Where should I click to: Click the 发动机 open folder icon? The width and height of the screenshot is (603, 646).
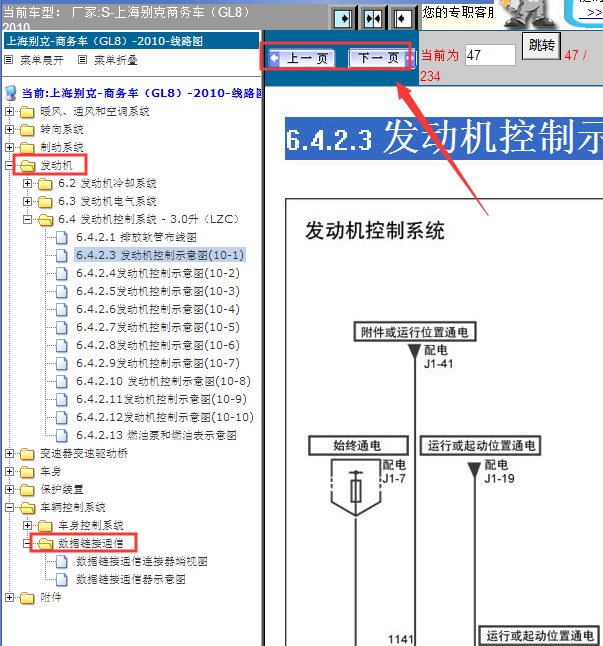click(27, 166)
